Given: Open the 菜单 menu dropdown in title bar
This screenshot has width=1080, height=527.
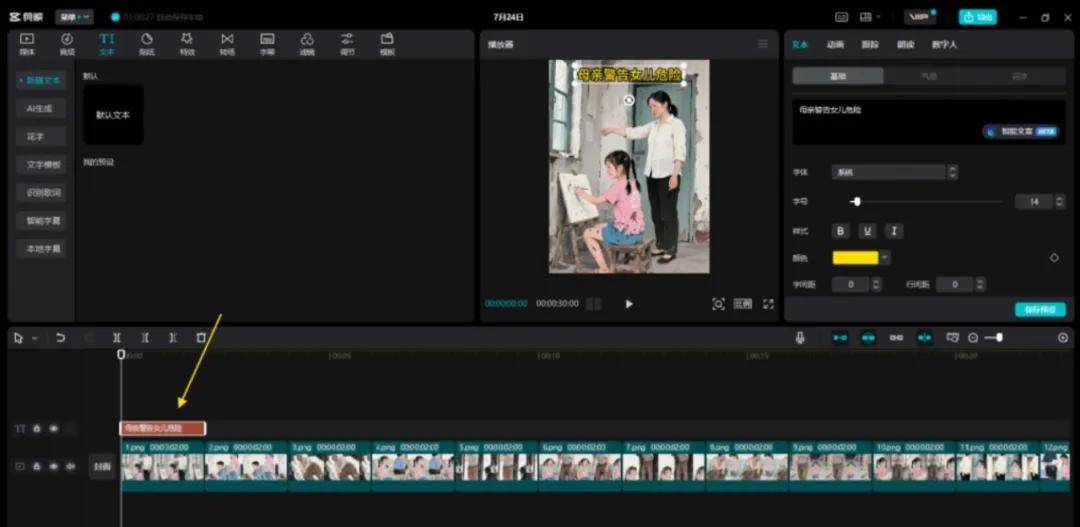Looking at the screenshot, I should [x=74, y=17].
